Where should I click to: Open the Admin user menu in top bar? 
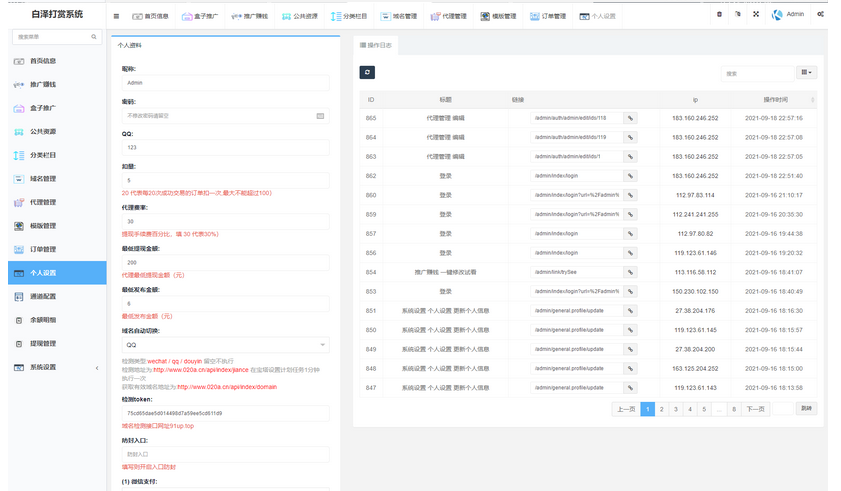point(788,14)
